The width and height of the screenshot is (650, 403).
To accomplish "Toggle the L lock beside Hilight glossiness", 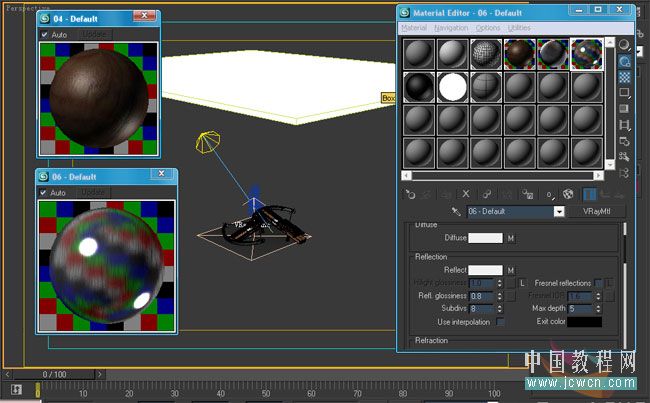I will [522, 283].
